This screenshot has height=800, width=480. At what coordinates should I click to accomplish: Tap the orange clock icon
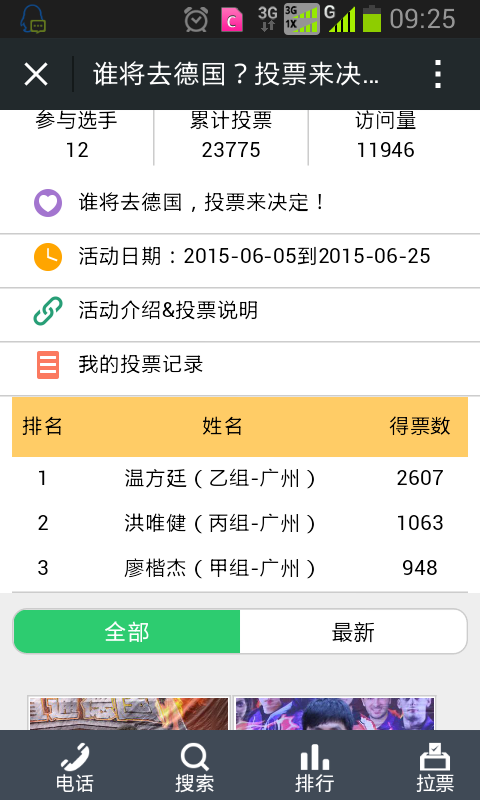click(x=48, y=257)
